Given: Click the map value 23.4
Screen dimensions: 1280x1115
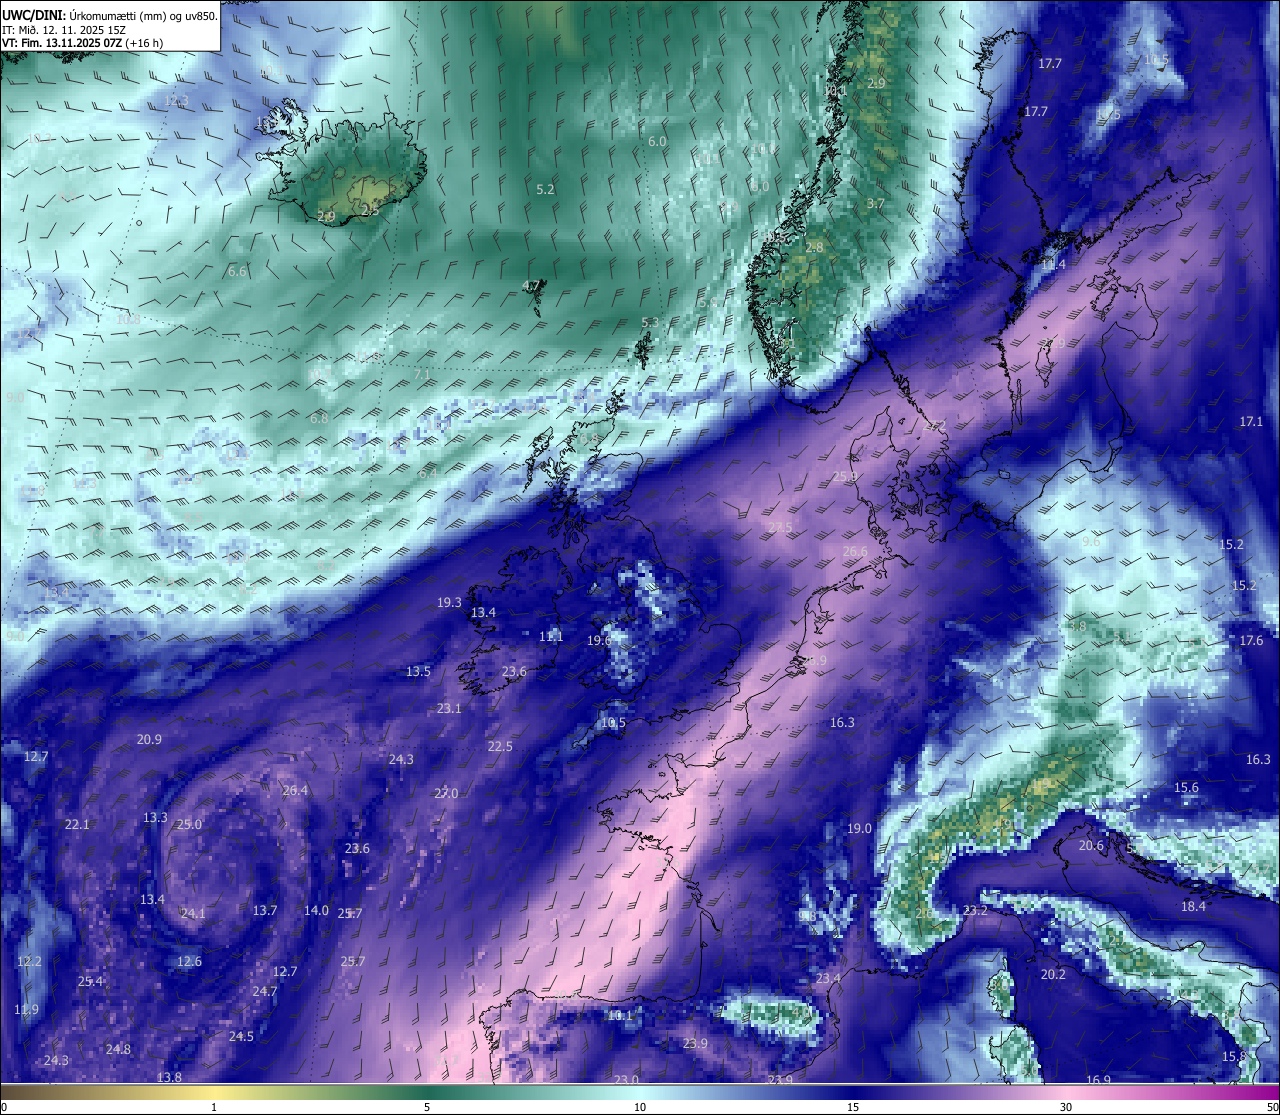Looking at the screenshot, I should pyautogui.click(x=828, y=979).
